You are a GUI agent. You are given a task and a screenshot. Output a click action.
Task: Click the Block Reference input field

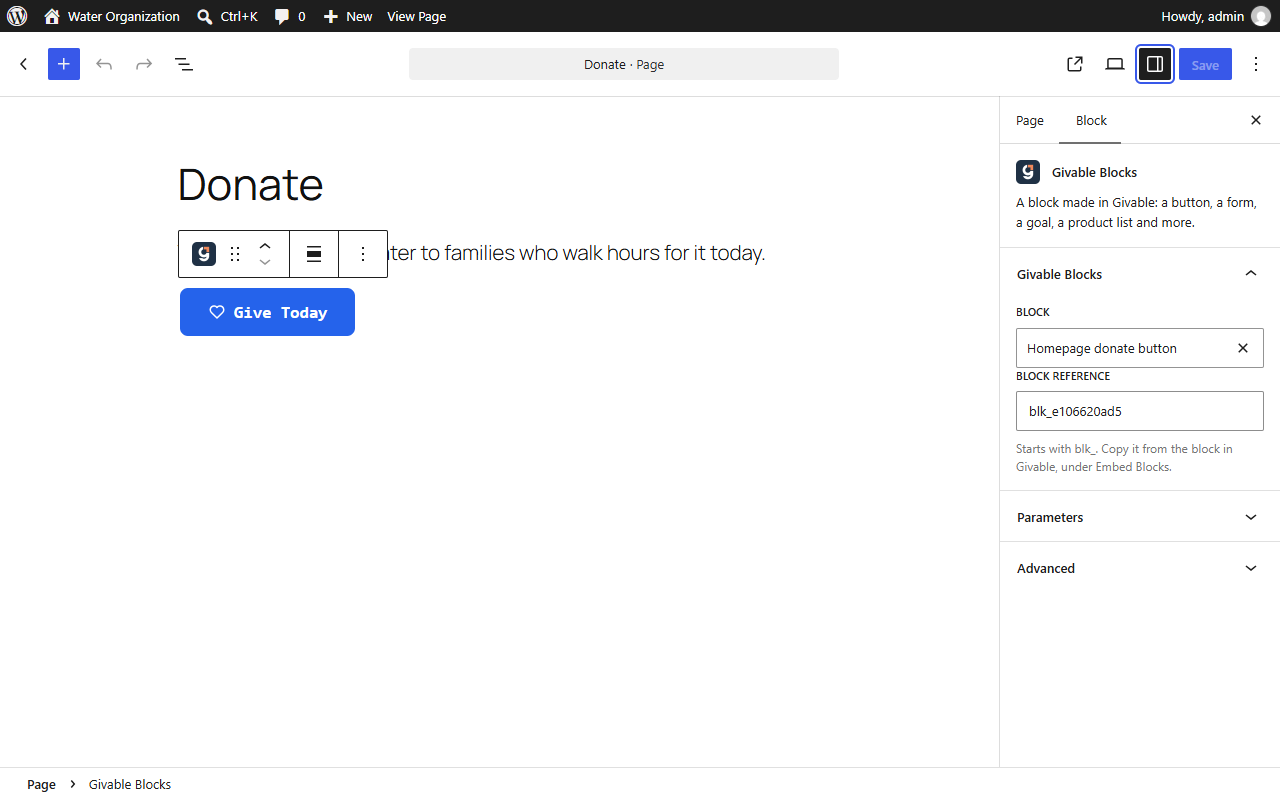1140,411
